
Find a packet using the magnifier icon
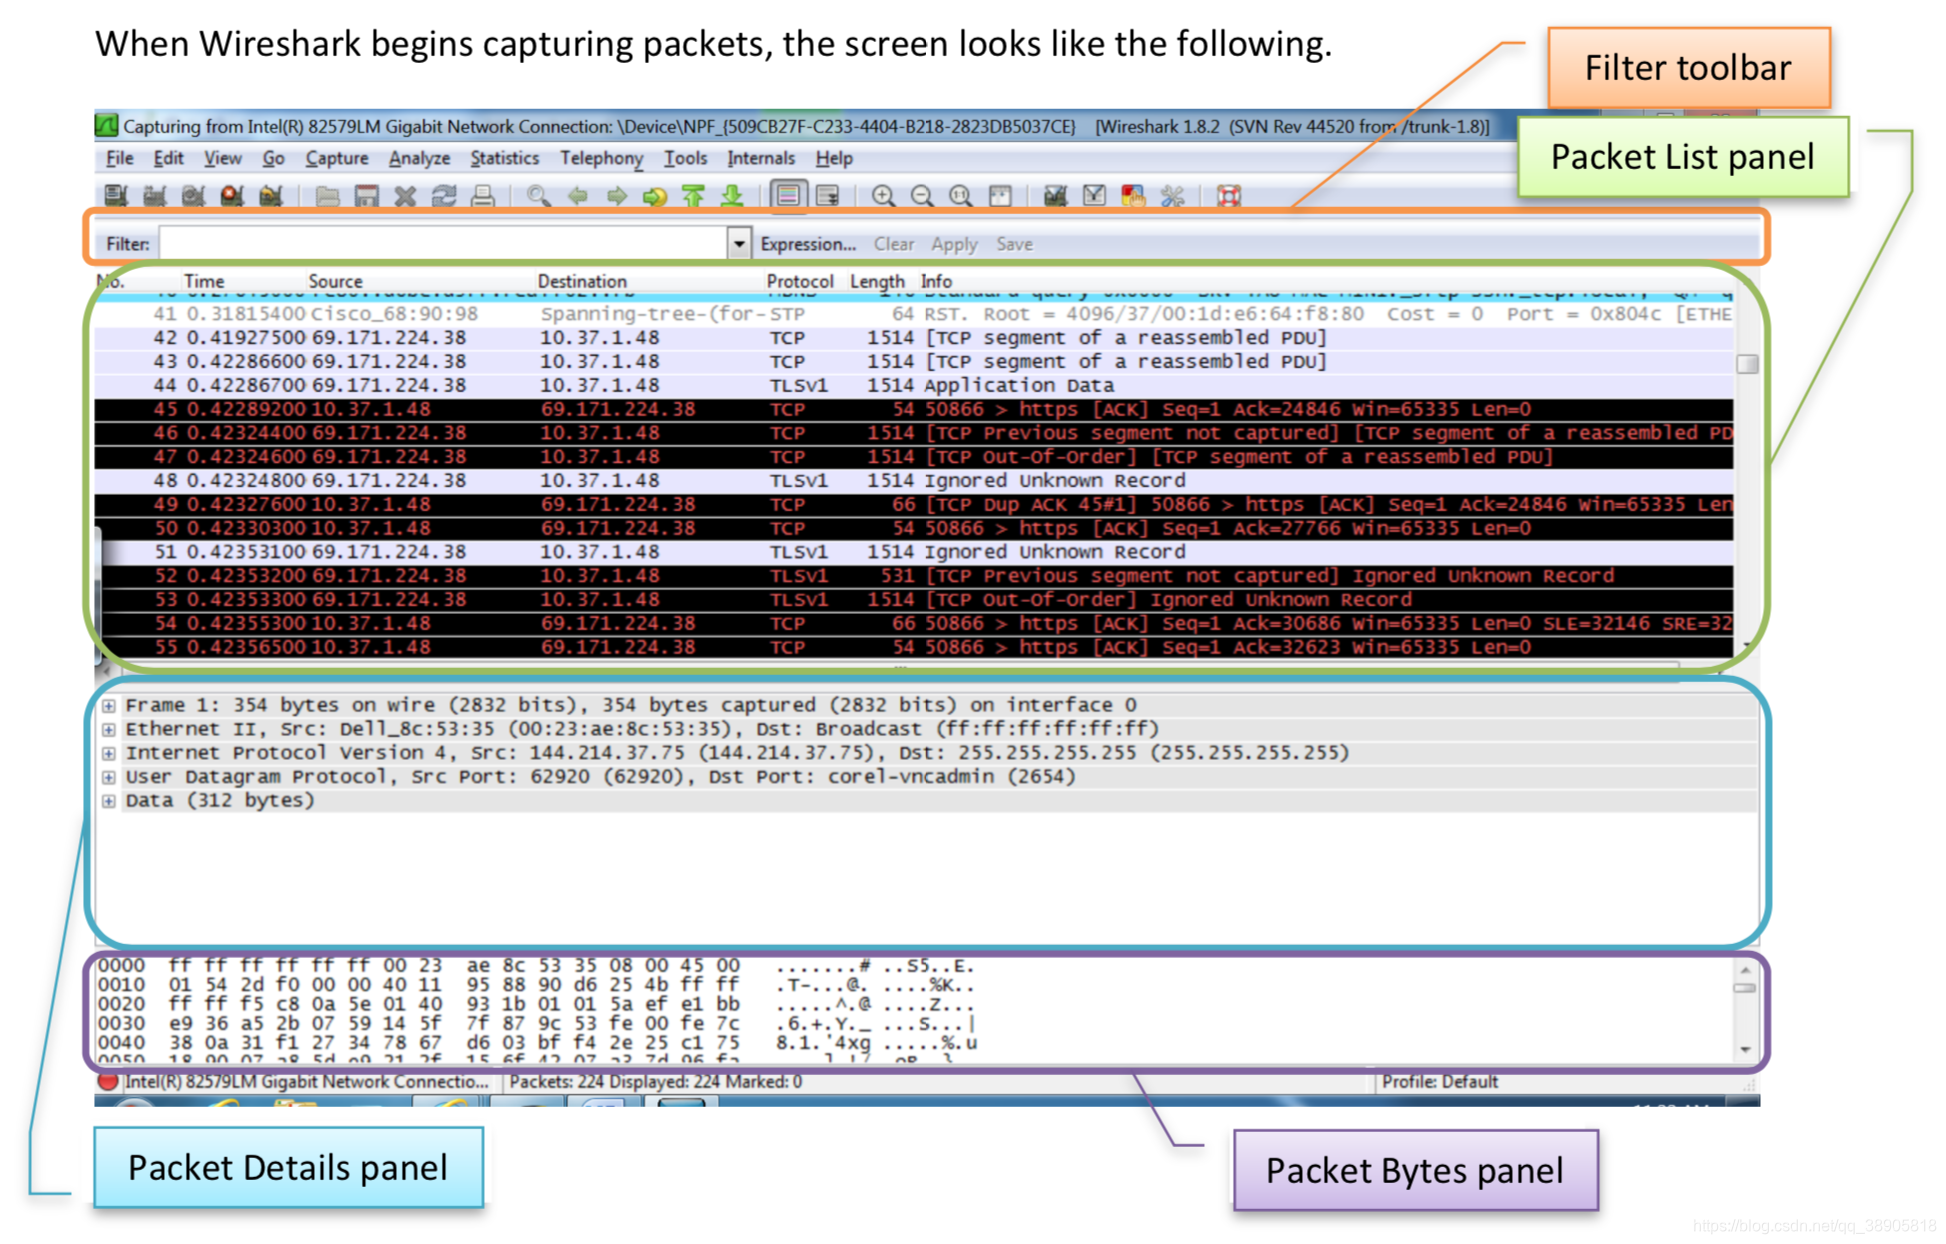[x=538, y=196]
